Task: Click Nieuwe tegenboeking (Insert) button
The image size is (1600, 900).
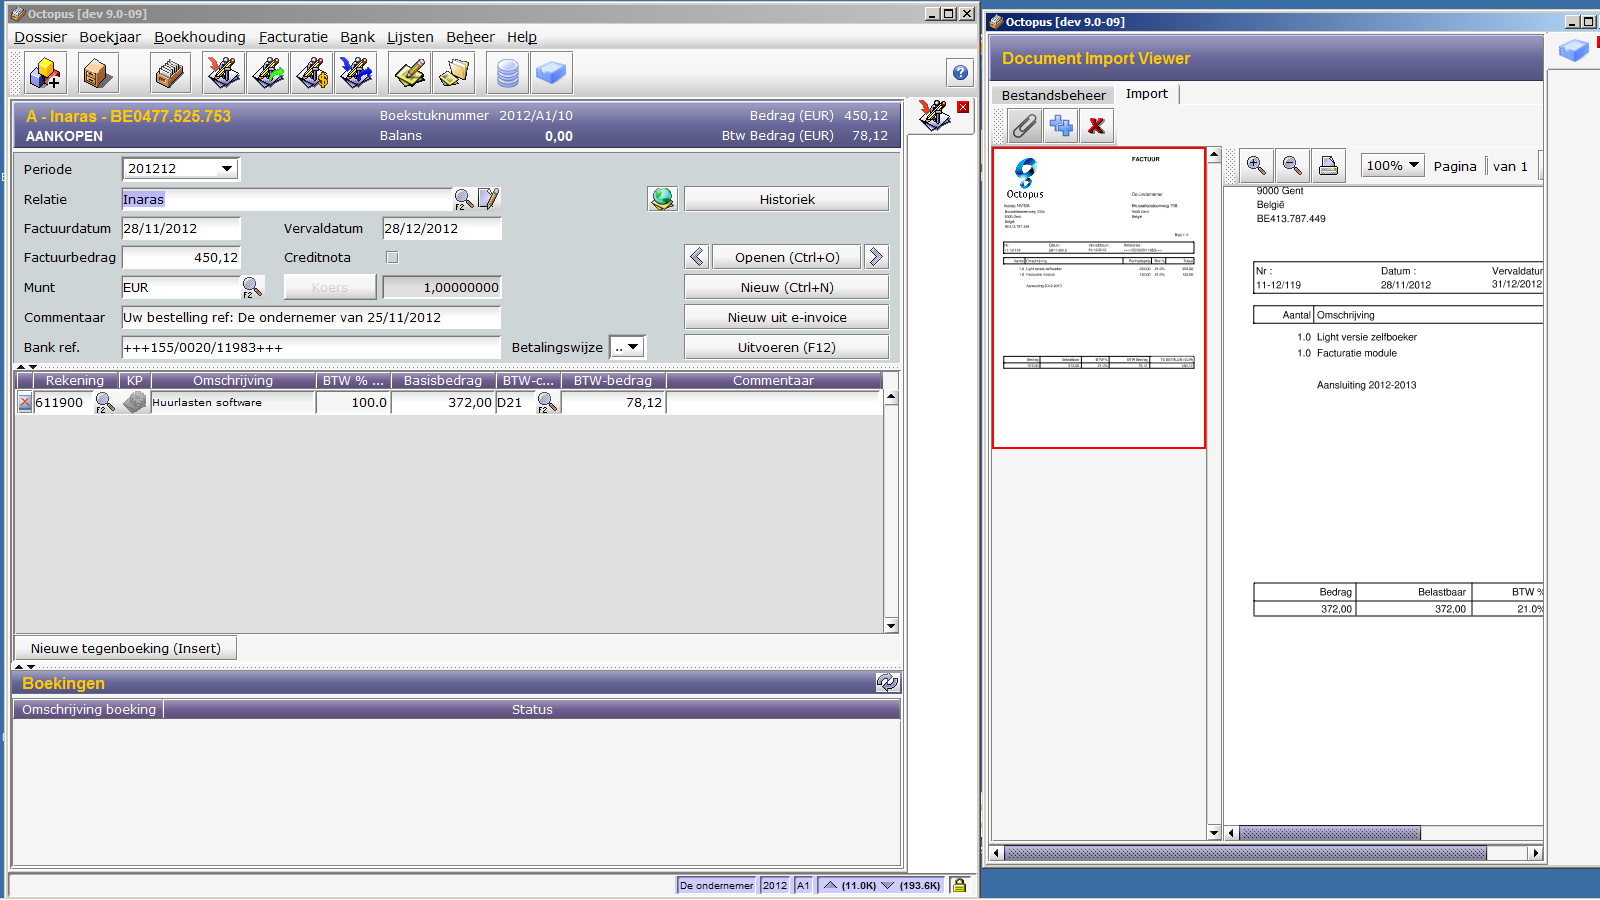Action: coord(125,648)
